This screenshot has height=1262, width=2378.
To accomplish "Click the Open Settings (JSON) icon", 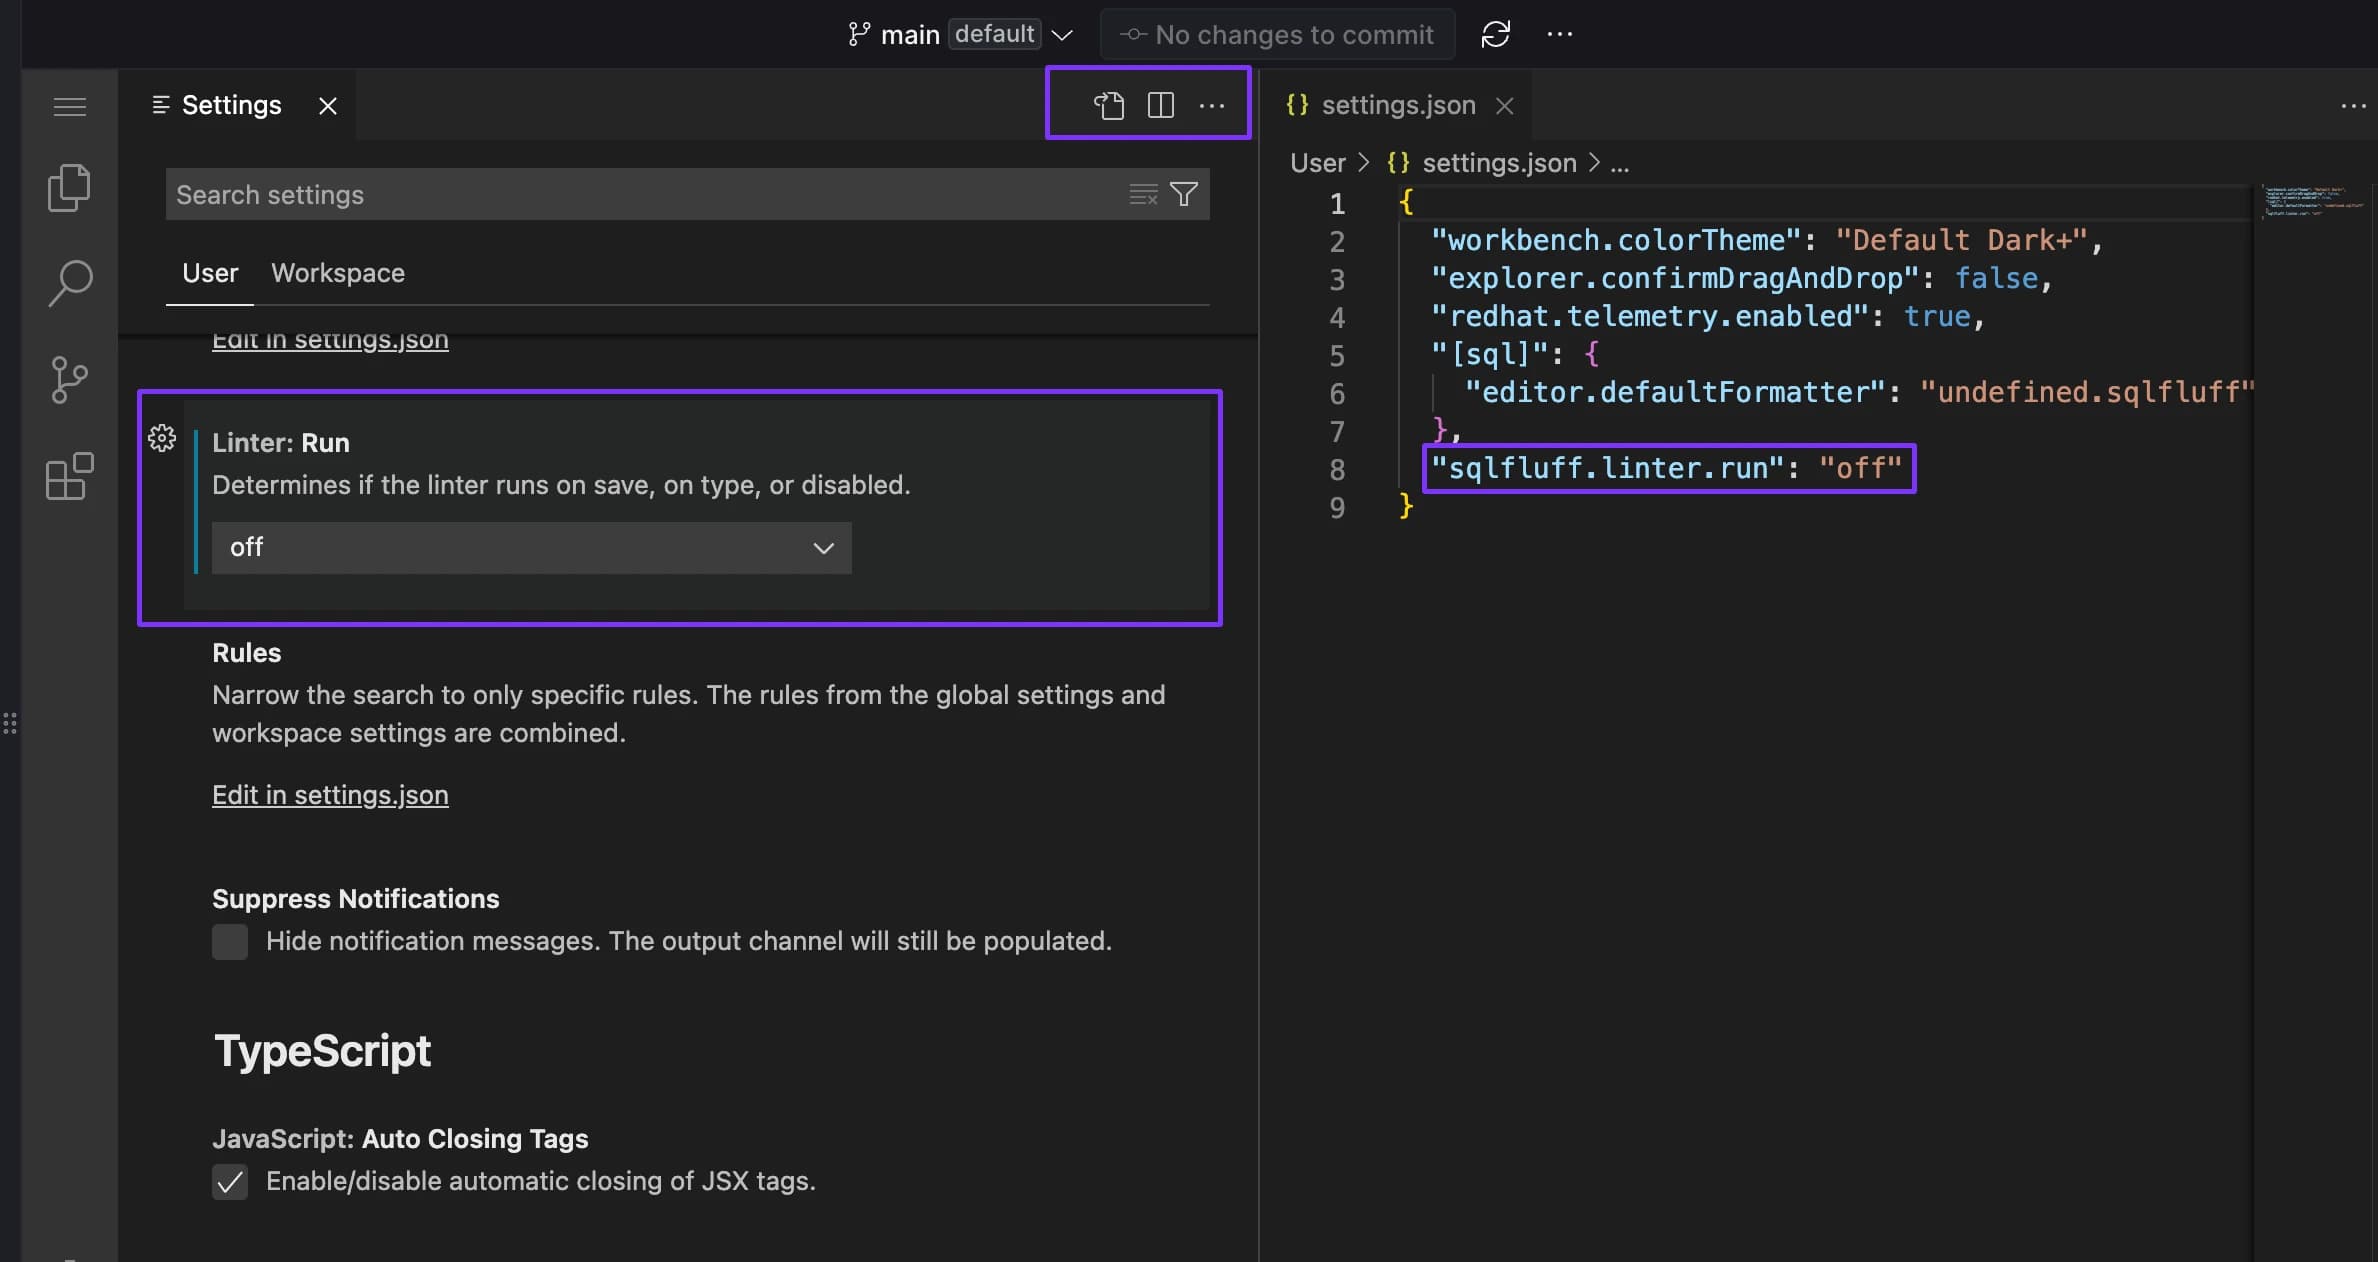I will [x=1109, y=105].
